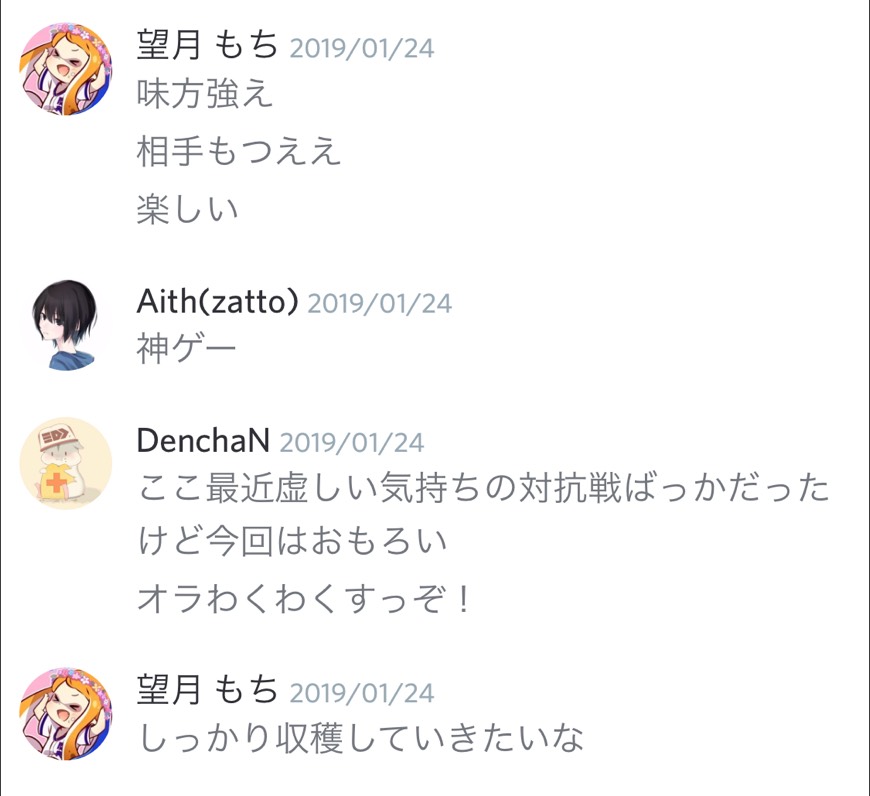
Task: Click the 望月 もち username on the last message
Action: point(207,690)
